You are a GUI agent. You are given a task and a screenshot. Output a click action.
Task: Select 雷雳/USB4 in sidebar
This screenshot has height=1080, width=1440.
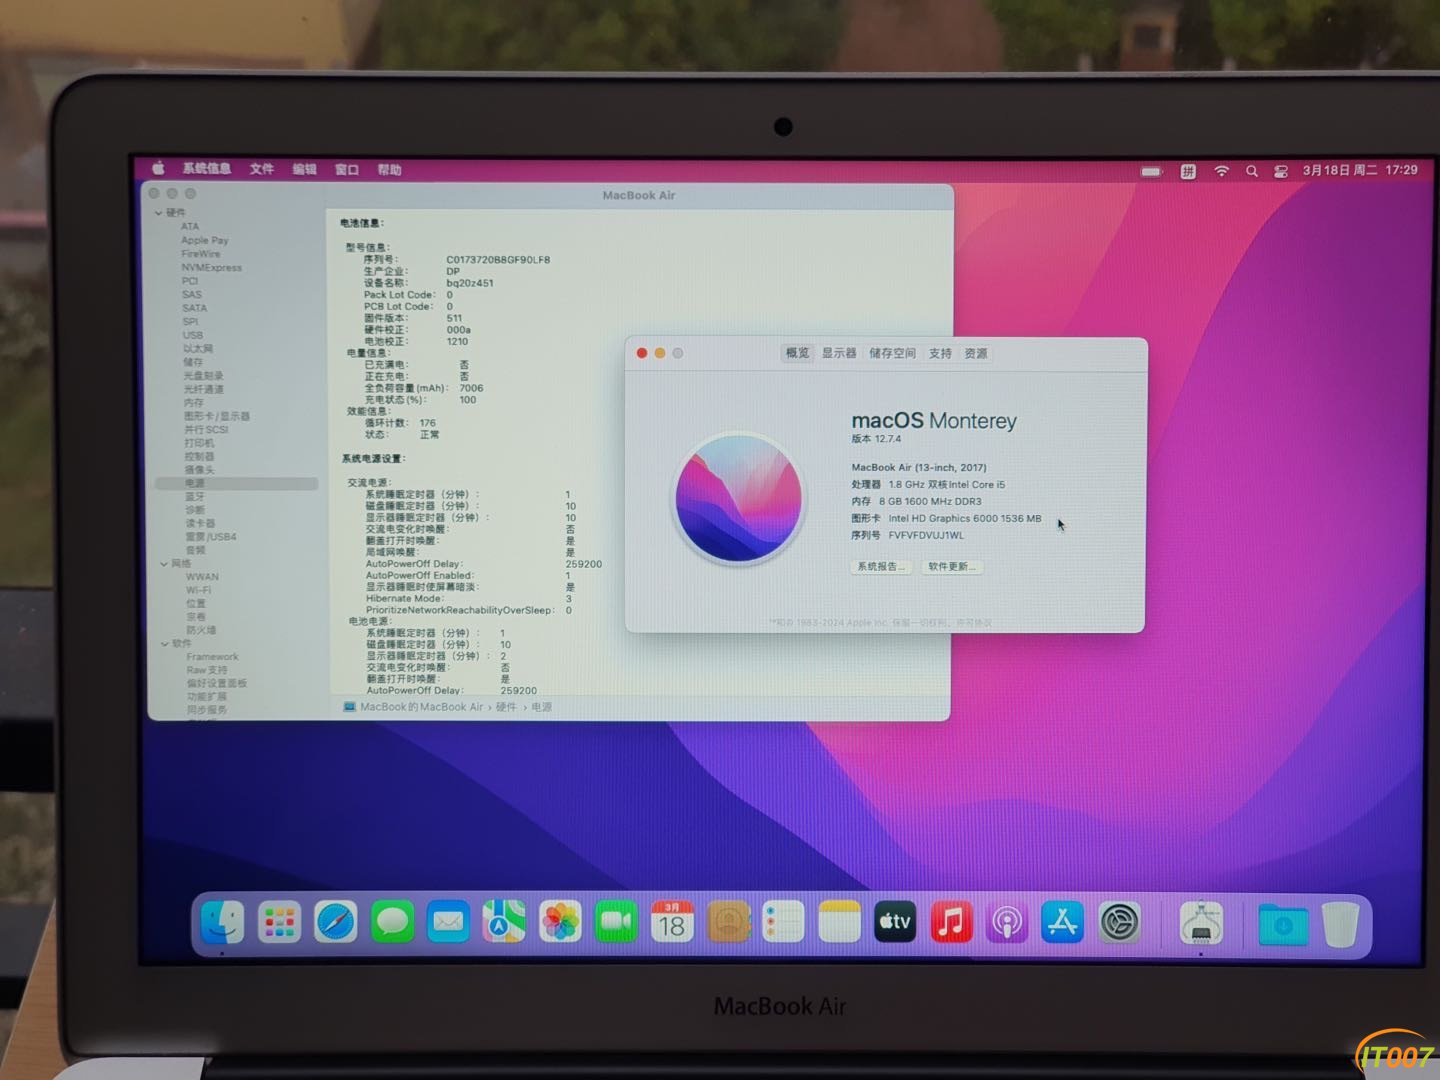point(211,537)
